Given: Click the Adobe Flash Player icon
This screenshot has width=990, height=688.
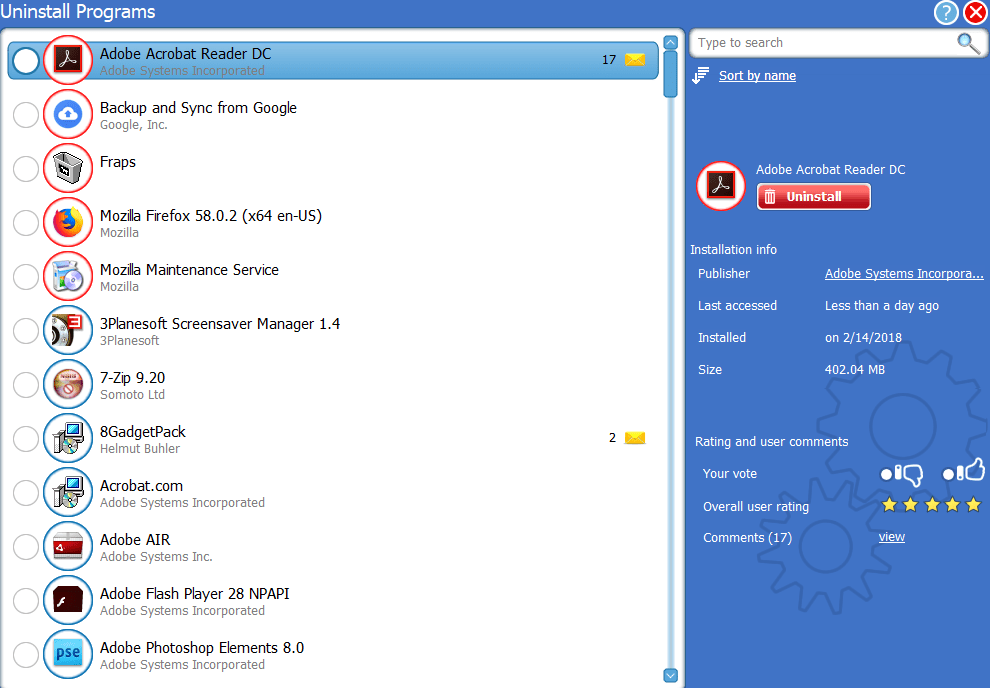Looking at the screenshot, I should pos(68,600).
